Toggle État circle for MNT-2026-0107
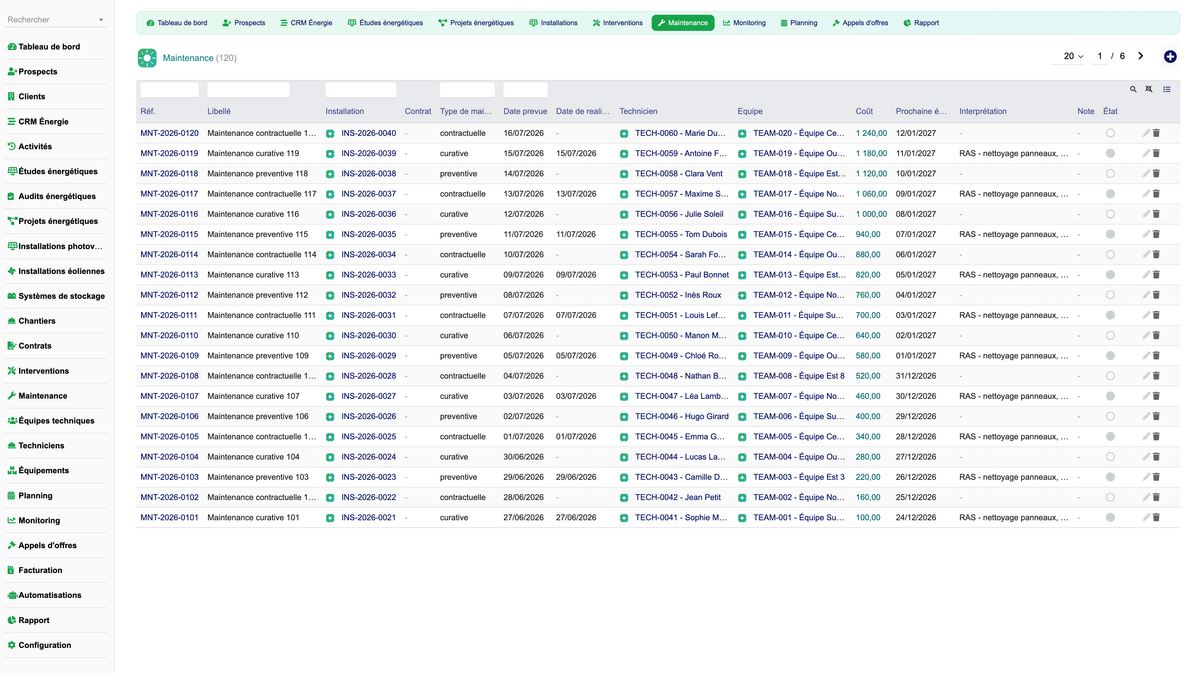 1110,396
